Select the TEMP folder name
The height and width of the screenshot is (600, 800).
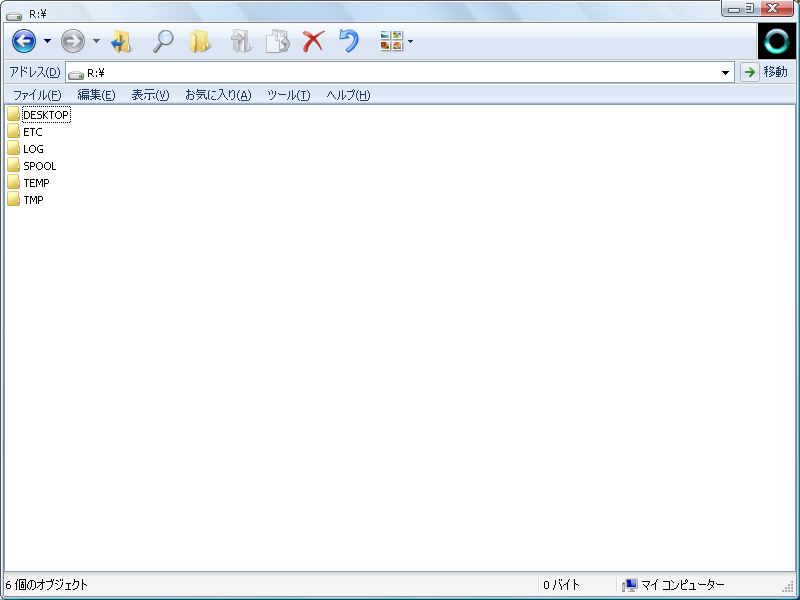[x=36, y=183]
